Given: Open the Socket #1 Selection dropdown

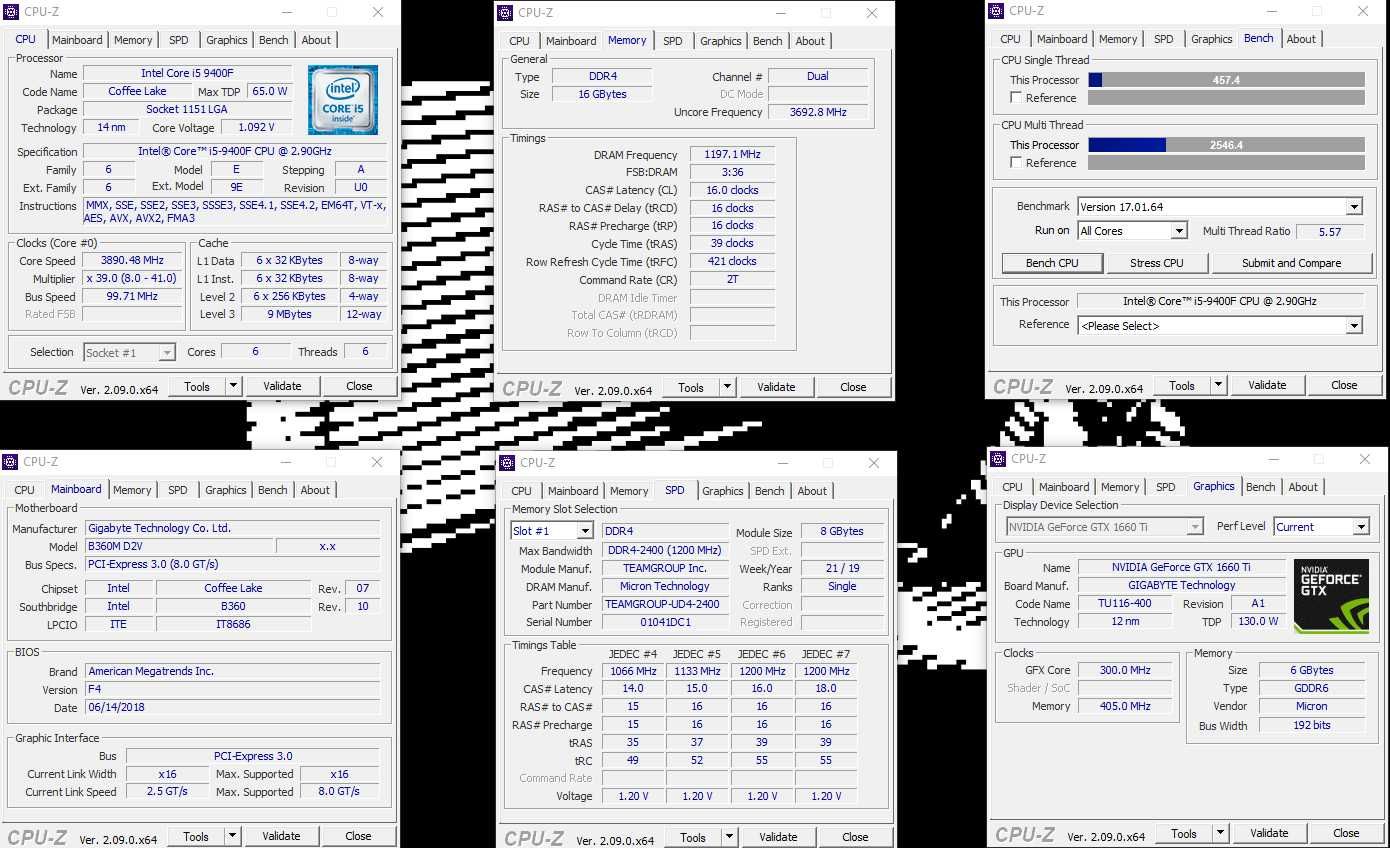Looking at the screenshot, I should click(166, 353).
